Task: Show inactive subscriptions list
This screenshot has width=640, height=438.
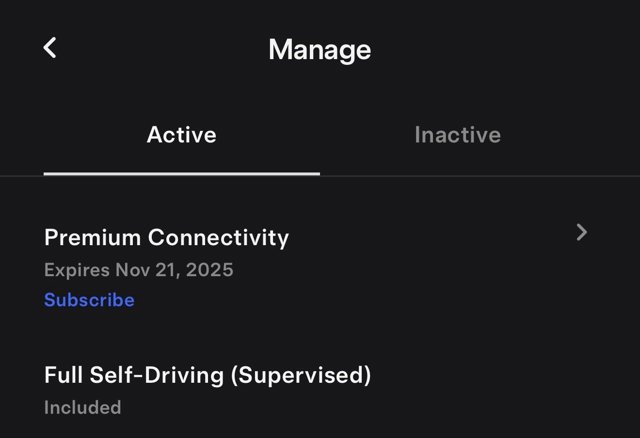Action: coord(457,135)
